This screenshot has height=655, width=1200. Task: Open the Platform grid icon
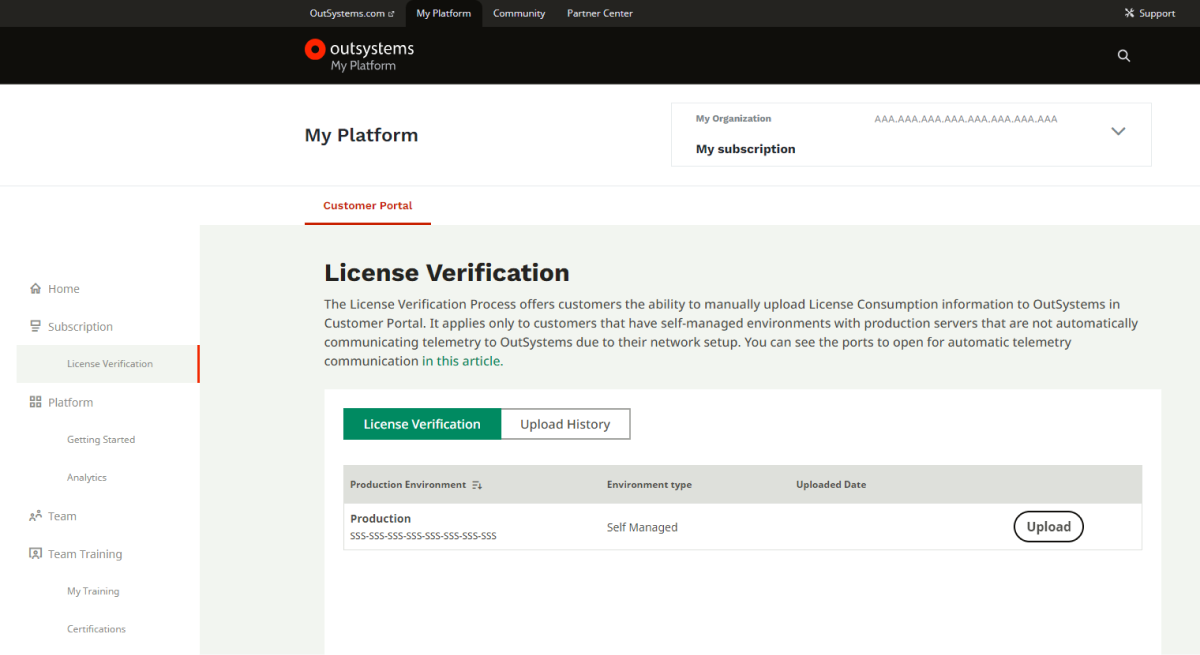(34, 401)
